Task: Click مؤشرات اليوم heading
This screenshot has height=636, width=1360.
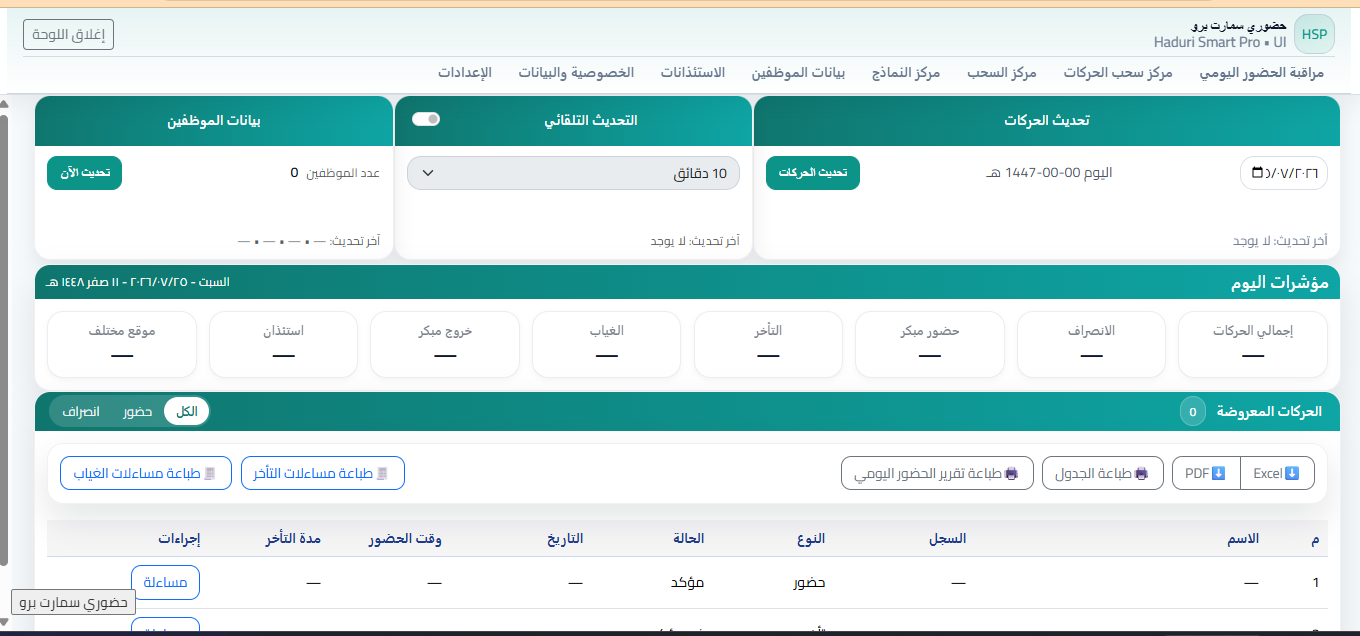Action: tap(1280, 283)
